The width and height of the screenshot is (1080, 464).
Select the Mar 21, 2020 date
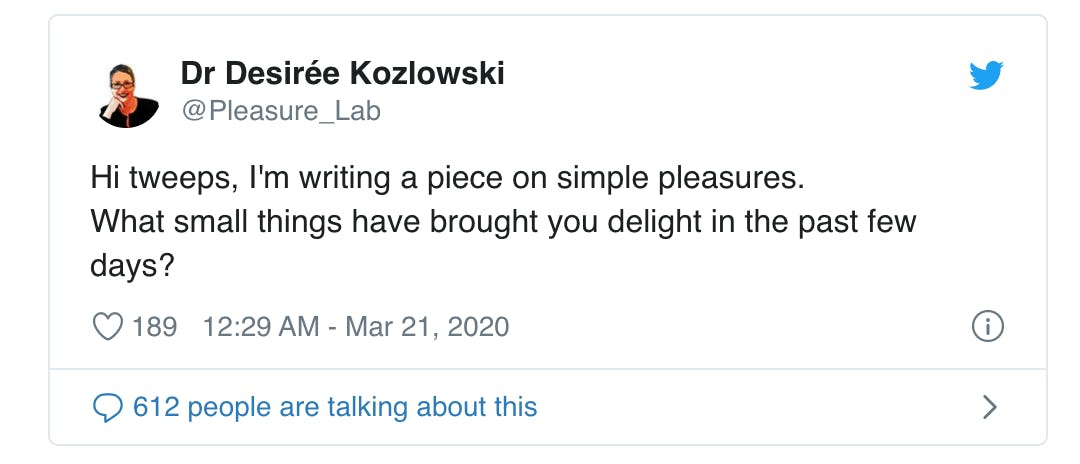427,326
